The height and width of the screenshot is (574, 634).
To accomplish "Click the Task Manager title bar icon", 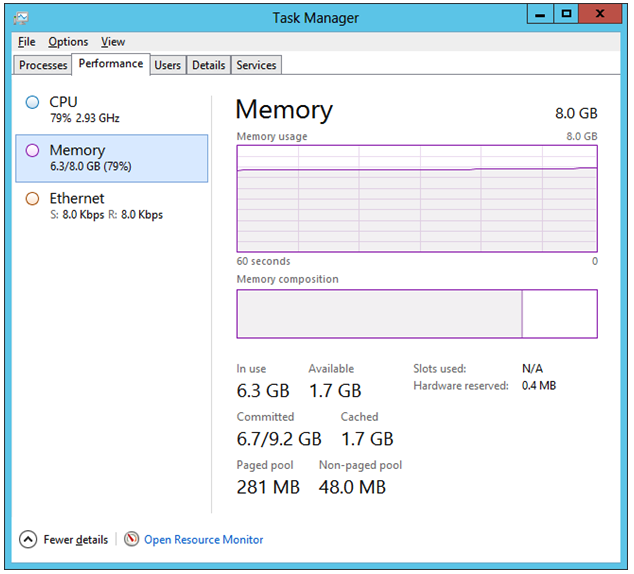I will click(21, 18).
